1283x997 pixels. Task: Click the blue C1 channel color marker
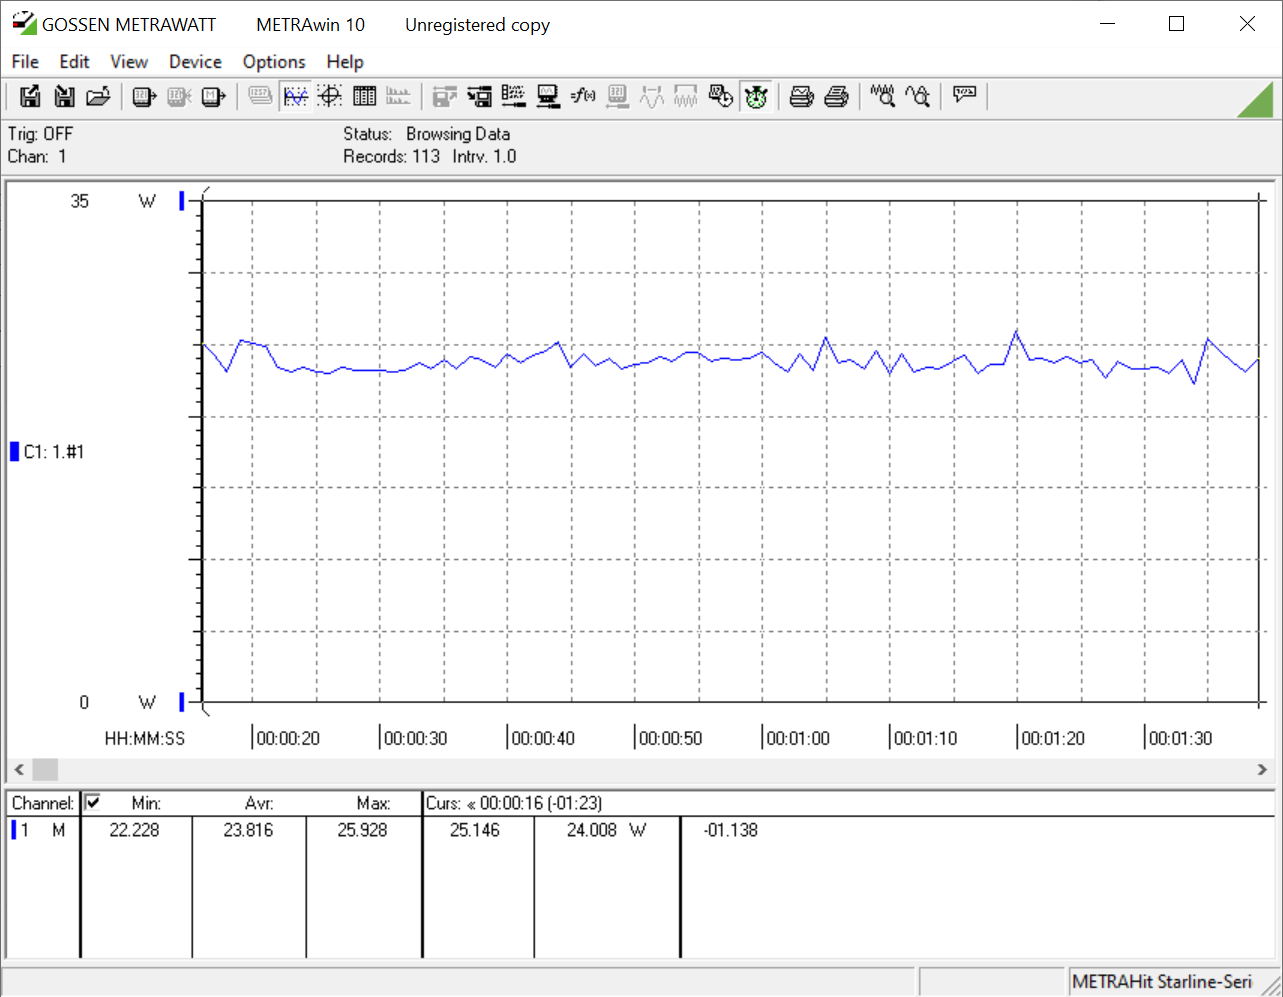click(15, 451)
